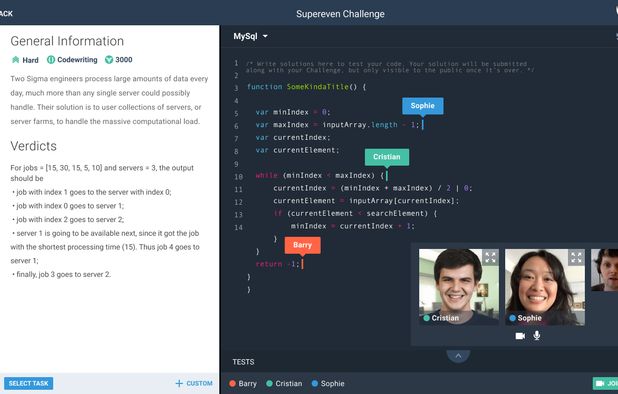Click the 3000 points gem icon

click(109, 60)
